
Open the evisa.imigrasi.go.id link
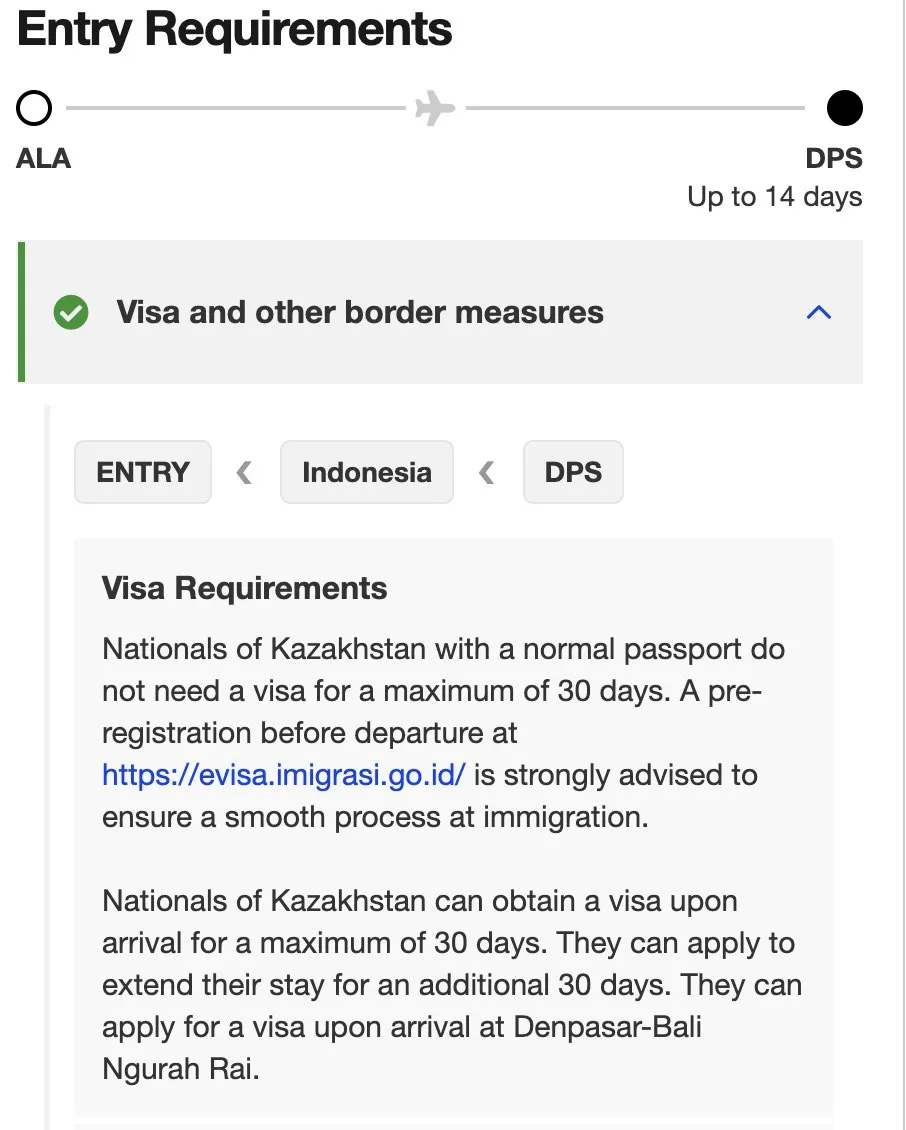(x=284, y=775)
